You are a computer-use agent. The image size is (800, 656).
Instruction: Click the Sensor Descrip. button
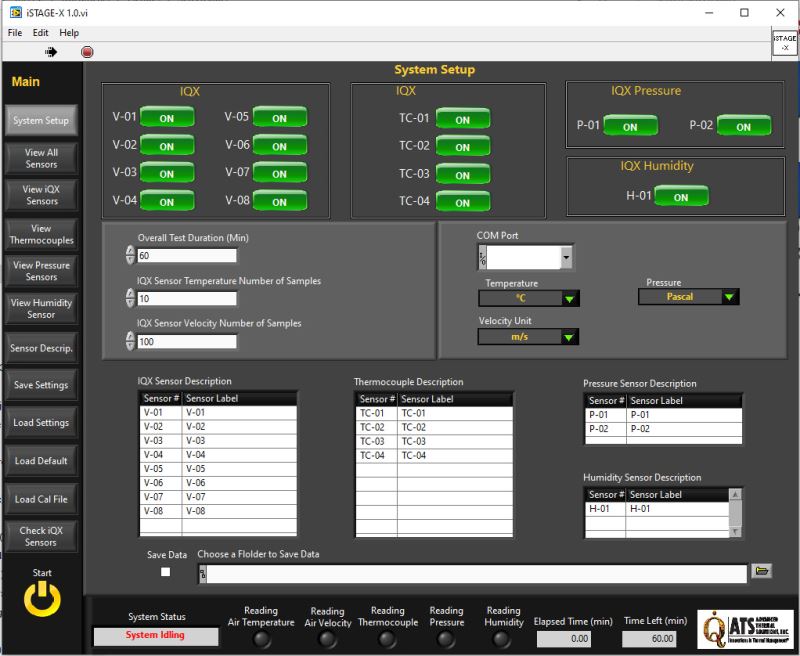click(x=41, y=348)
